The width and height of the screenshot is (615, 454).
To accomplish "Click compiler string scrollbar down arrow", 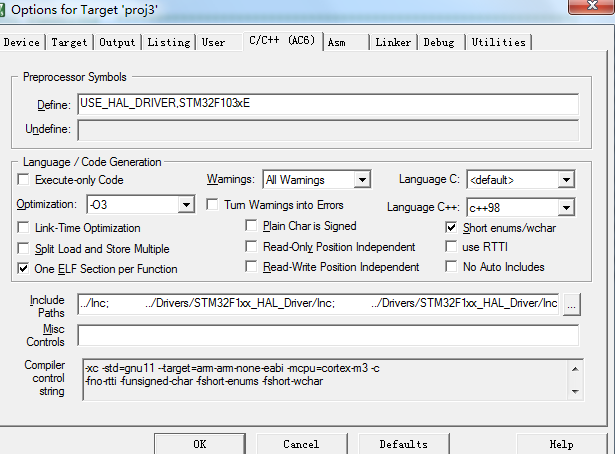I will pos(575,391).
